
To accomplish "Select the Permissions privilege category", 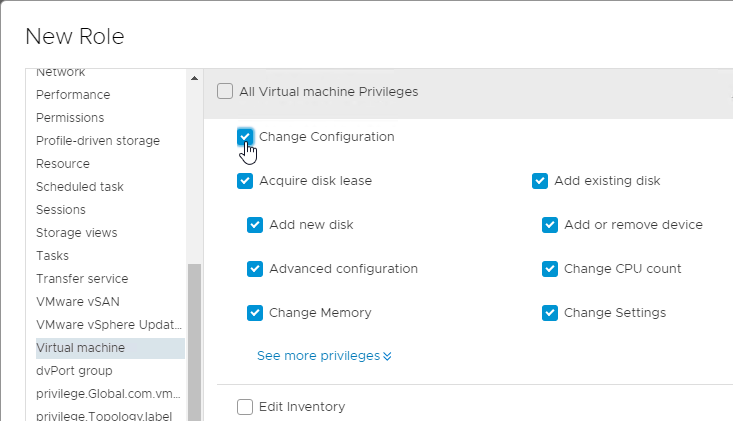I will tap(70, 118).
